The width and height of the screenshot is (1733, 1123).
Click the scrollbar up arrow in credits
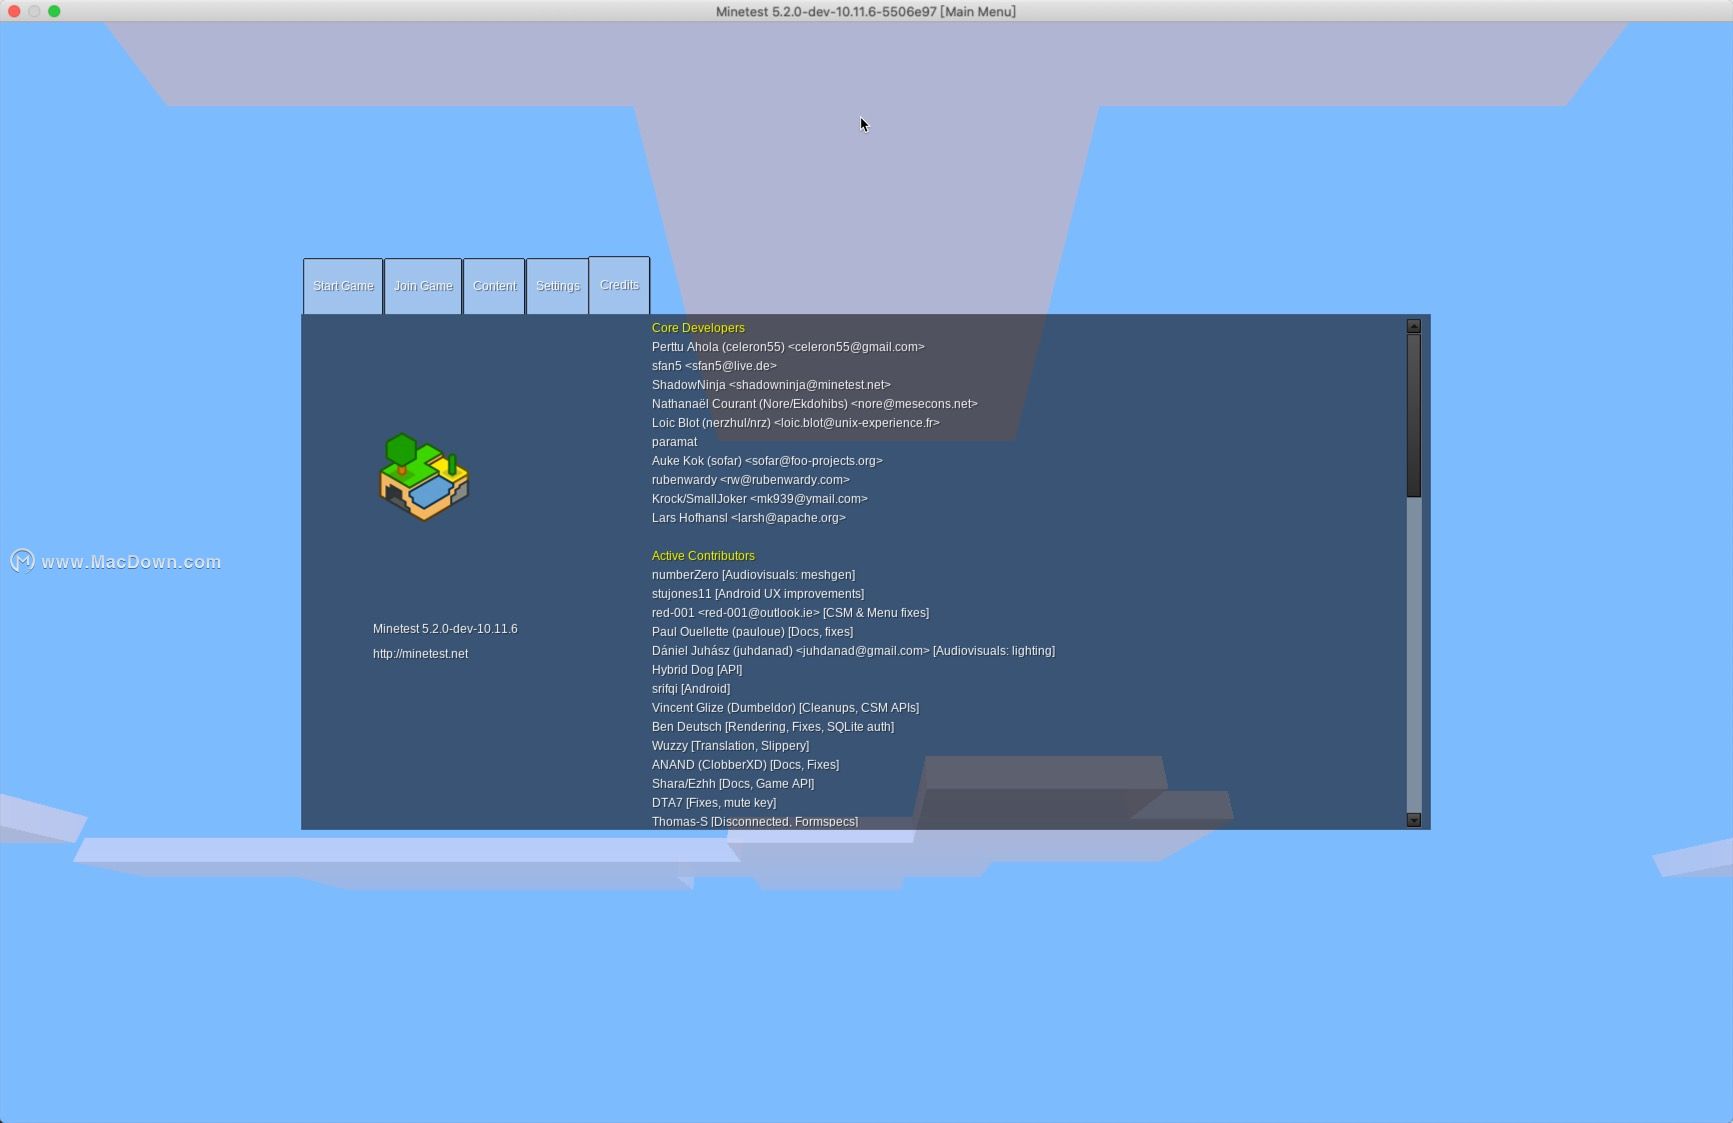click(x=1413, y=326)
